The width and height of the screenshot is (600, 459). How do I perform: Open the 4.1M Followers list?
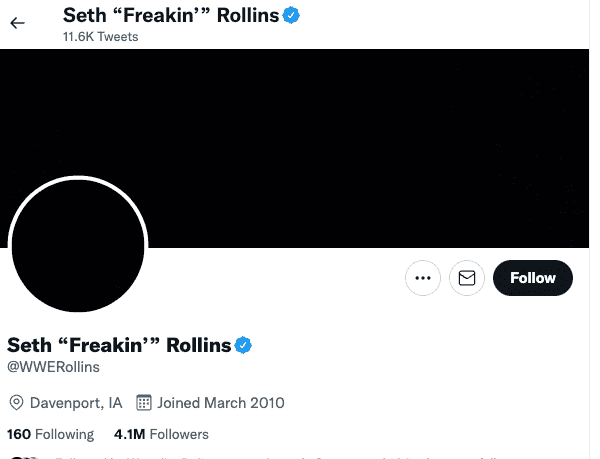(x=161, y=434)
